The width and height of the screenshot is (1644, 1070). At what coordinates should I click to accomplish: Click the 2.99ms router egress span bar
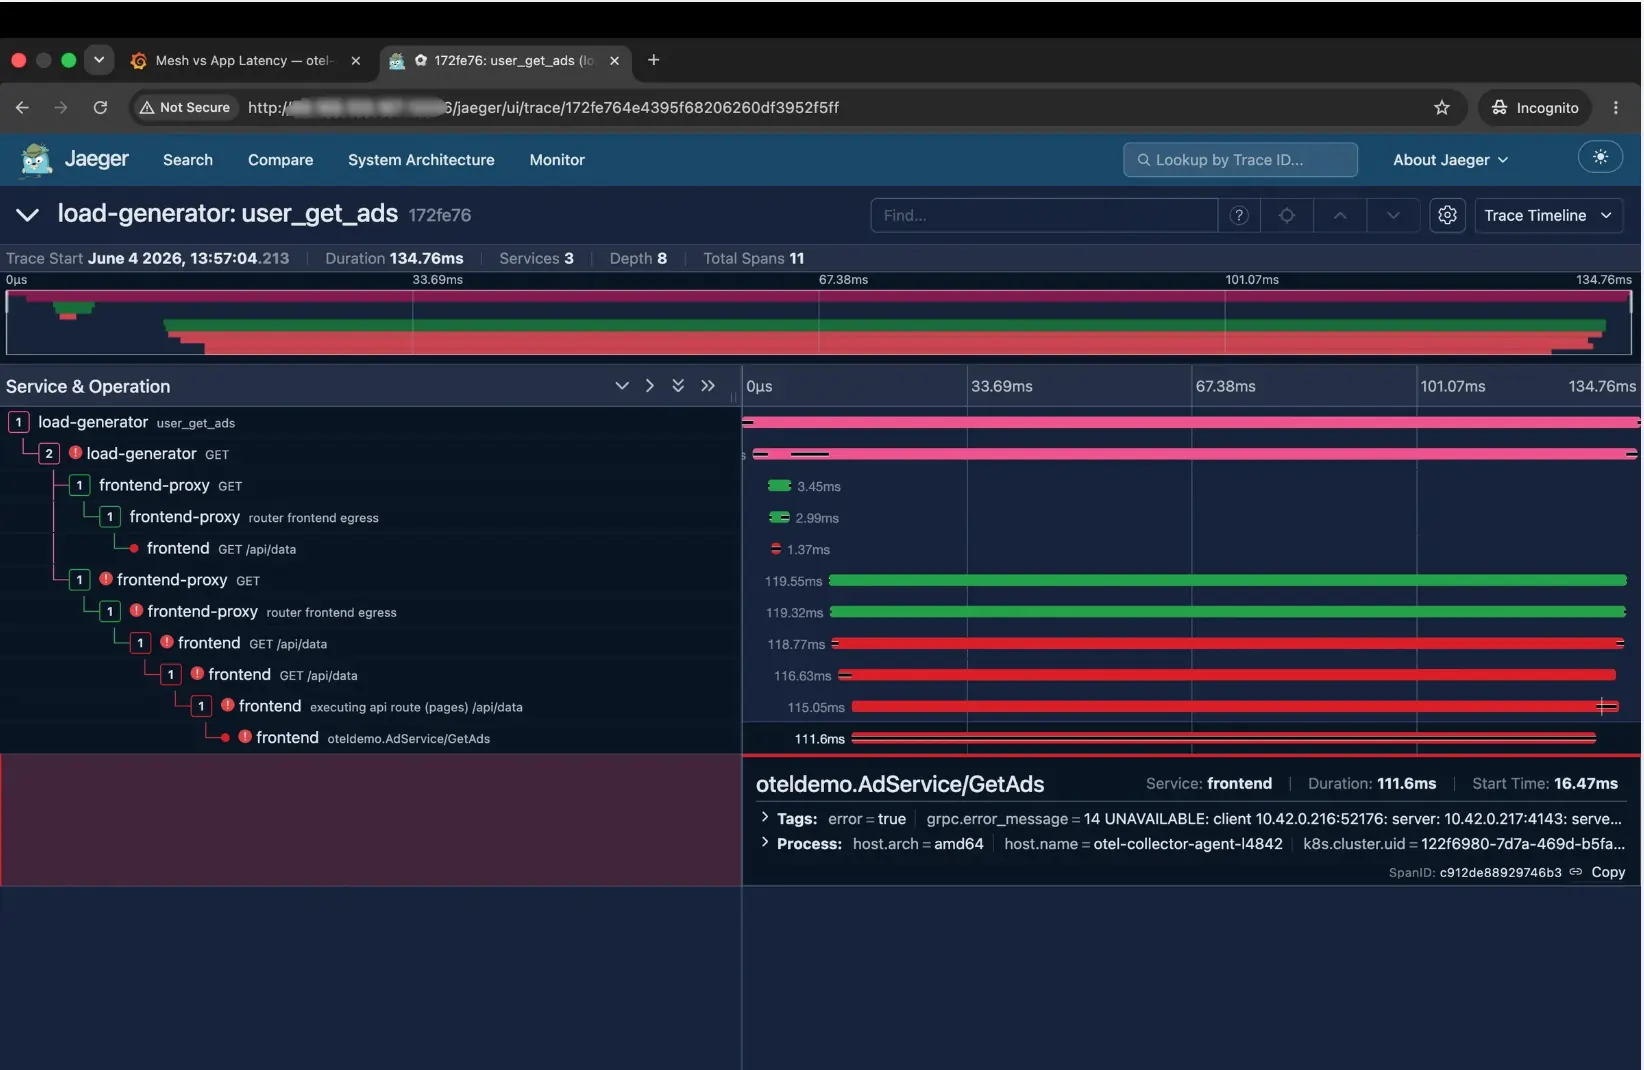[779, 517]
